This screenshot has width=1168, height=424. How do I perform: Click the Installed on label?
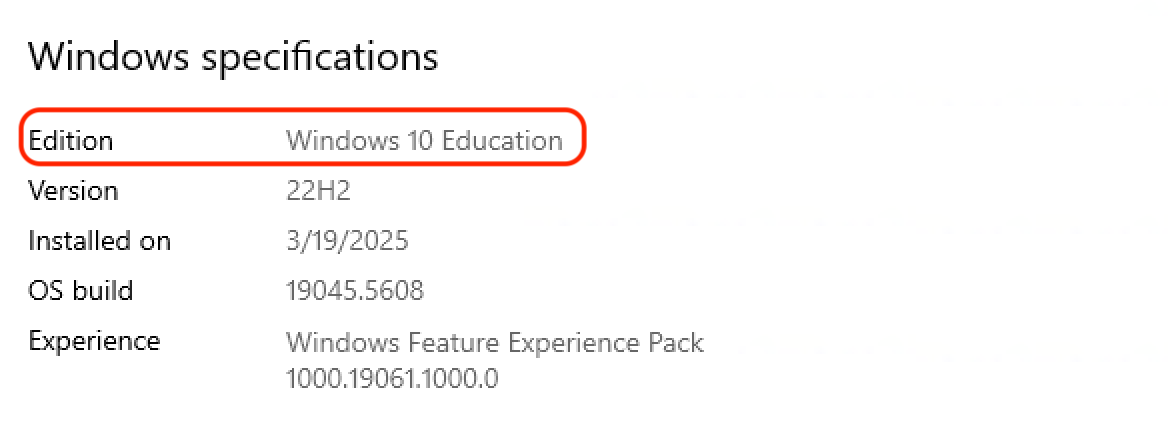[x=99, y=241]
